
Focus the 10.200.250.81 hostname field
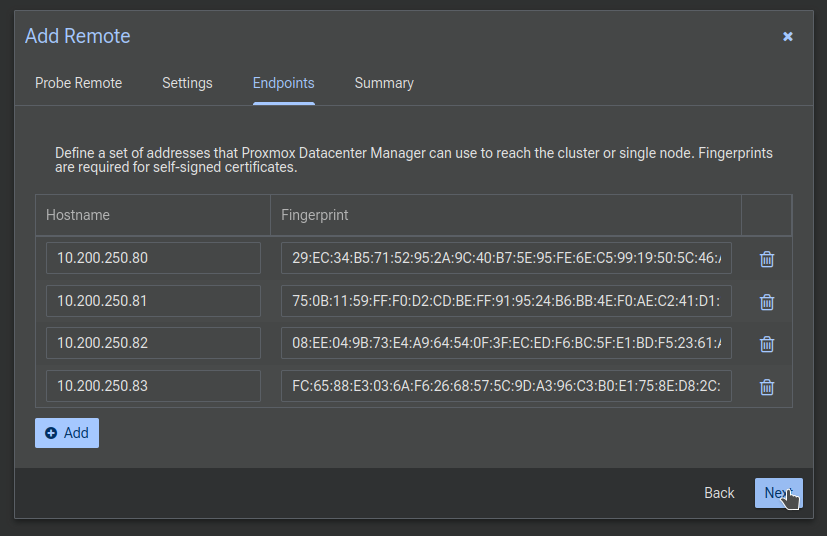(x=153, y=301)
